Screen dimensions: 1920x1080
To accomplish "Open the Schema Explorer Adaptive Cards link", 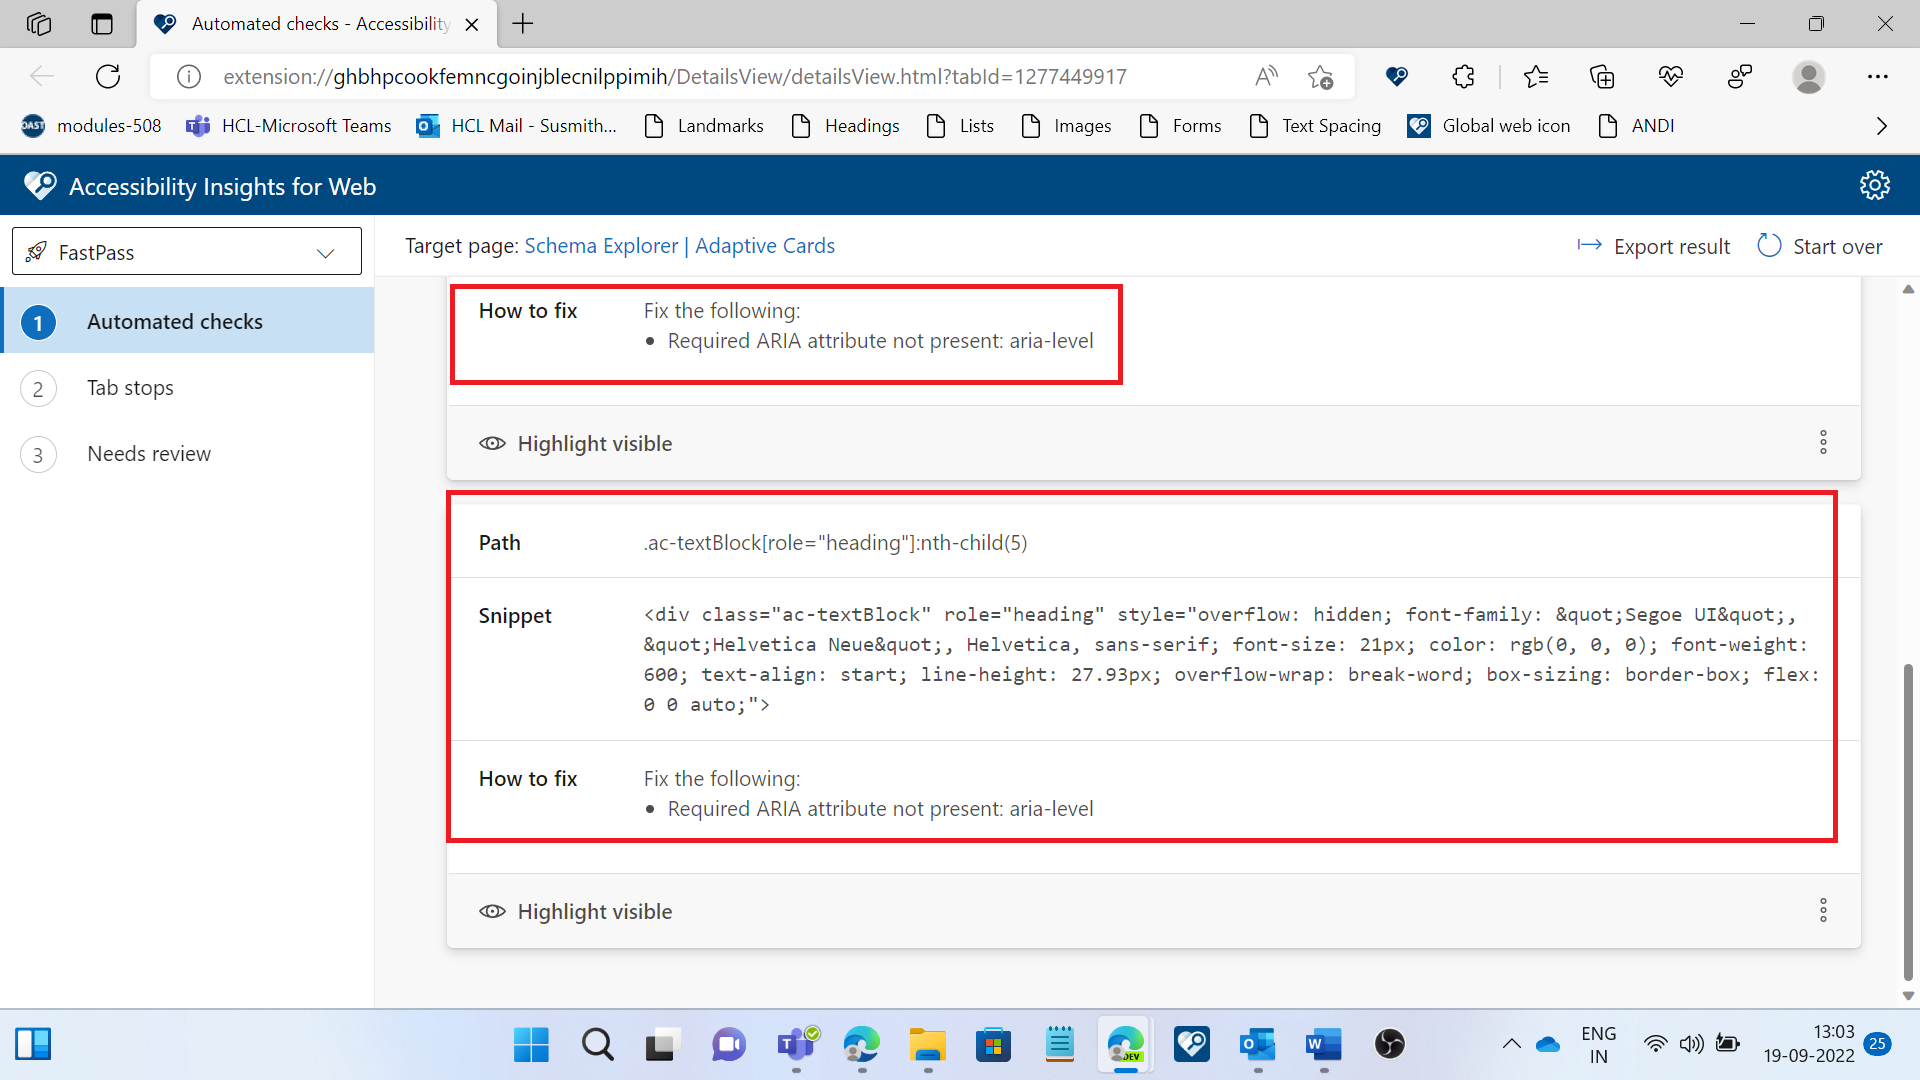I will coord(679,246).
